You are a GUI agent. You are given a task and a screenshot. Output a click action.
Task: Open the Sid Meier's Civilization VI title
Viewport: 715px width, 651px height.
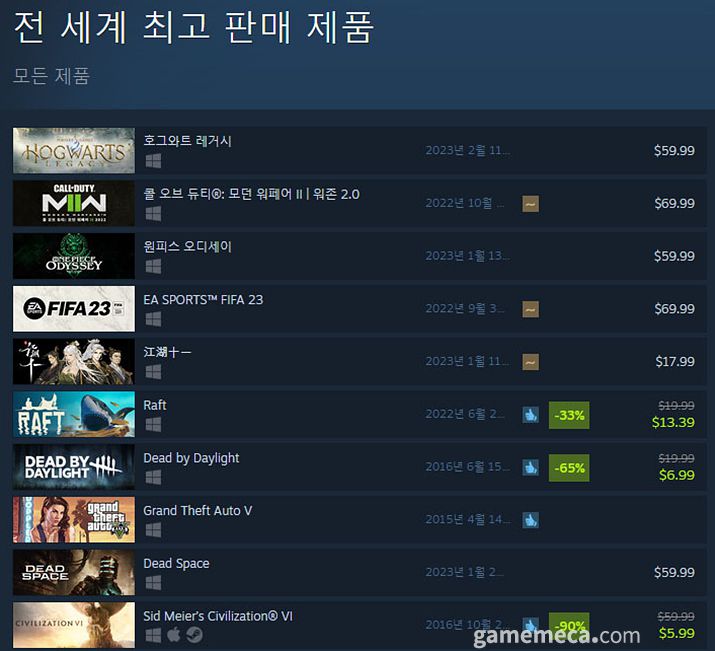(x=218, y=616)
